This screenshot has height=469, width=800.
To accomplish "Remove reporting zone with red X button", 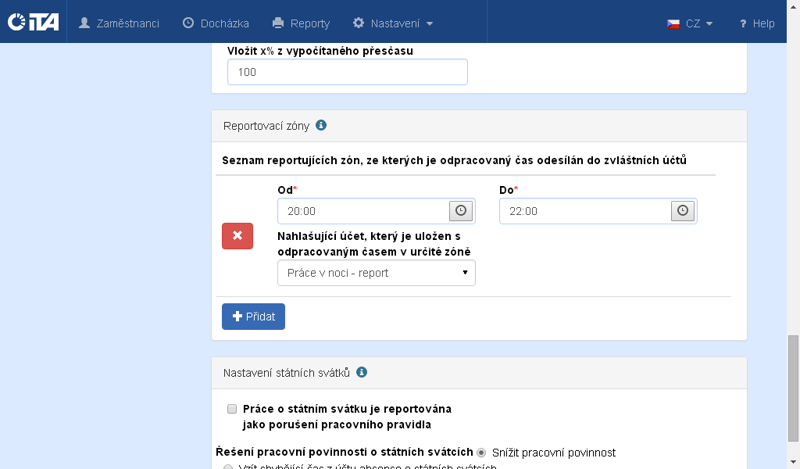I will pyautogui.click(x=237, y=236).
